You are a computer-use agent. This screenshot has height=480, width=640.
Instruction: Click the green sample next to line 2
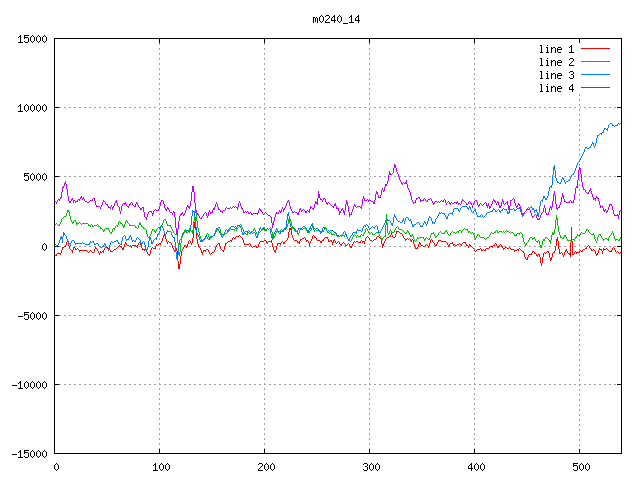pos(595,62)
